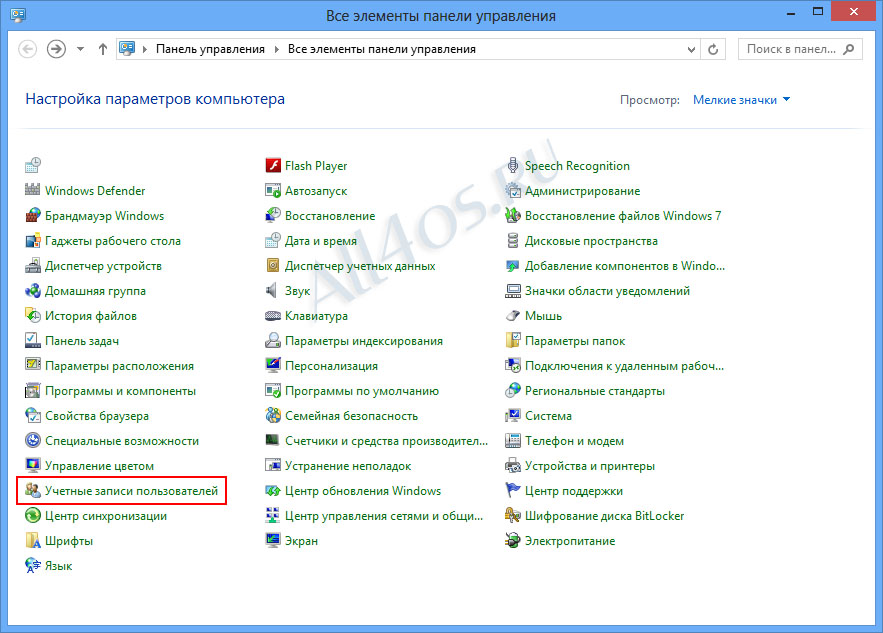Open Панель задач link
Screen dimensions: 883x633
point(82,341)
